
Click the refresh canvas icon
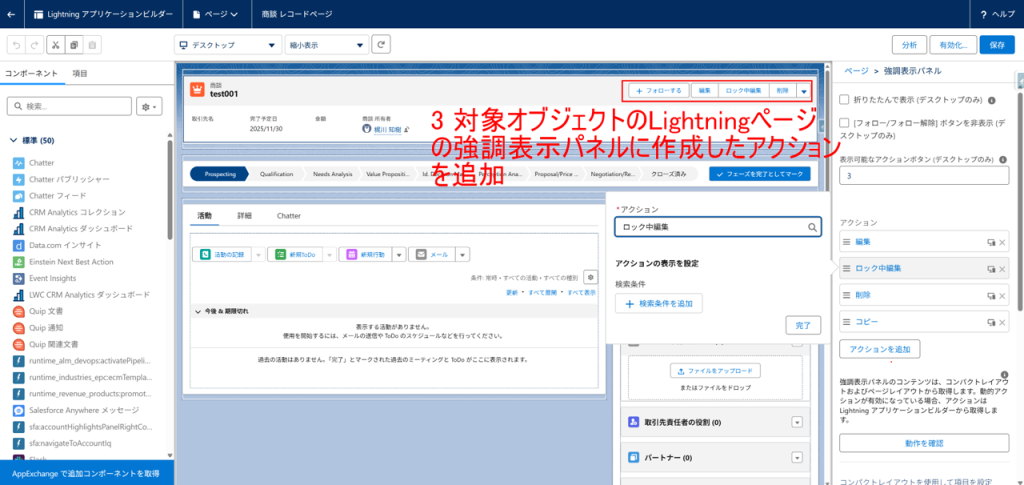(381, 44)
